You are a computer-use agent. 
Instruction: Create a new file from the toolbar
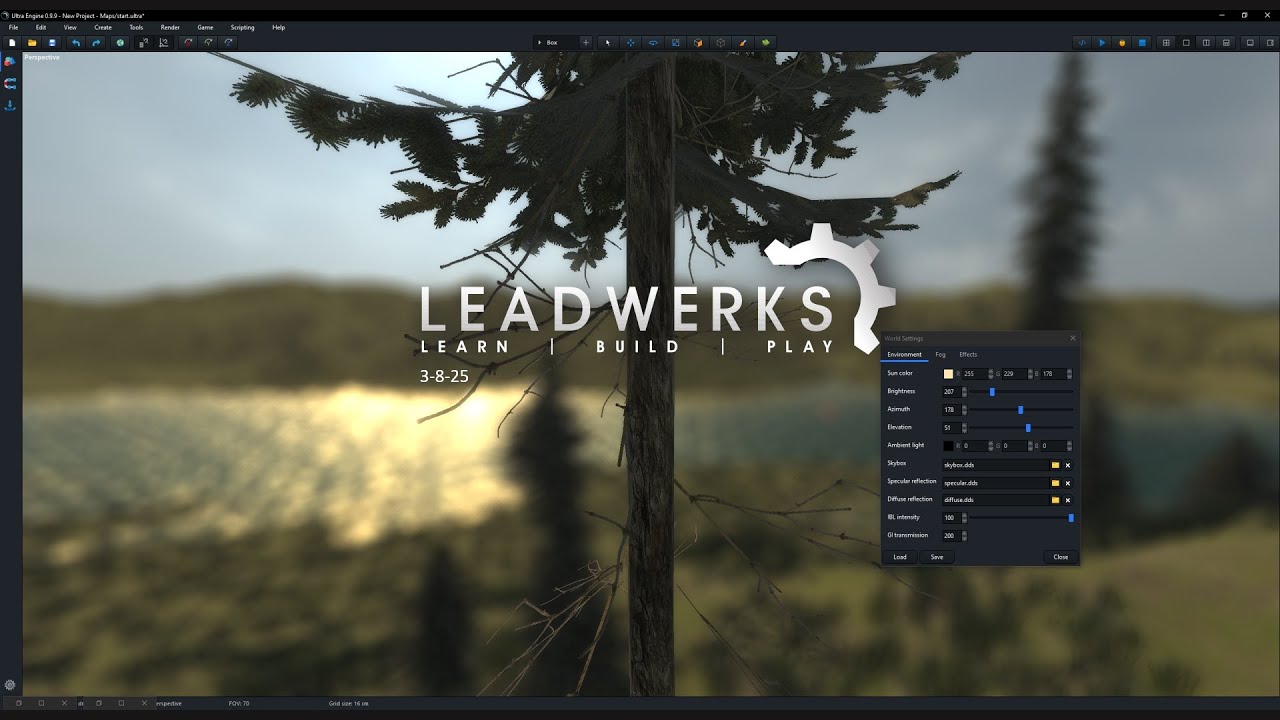(x=13, y=43)
